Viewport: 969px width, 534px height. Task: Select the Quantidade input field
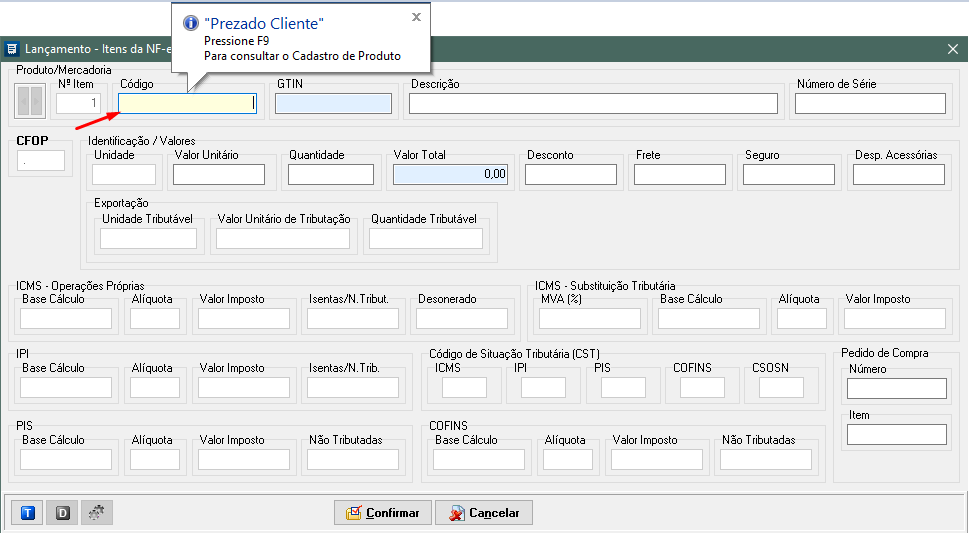[330, 175]
